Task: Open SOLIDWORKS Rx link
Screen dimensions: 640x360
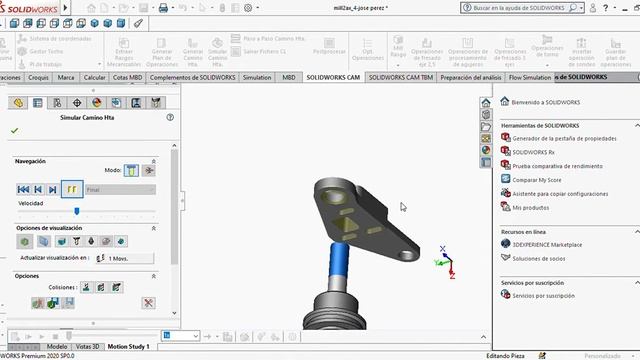Action: (533, 152)
